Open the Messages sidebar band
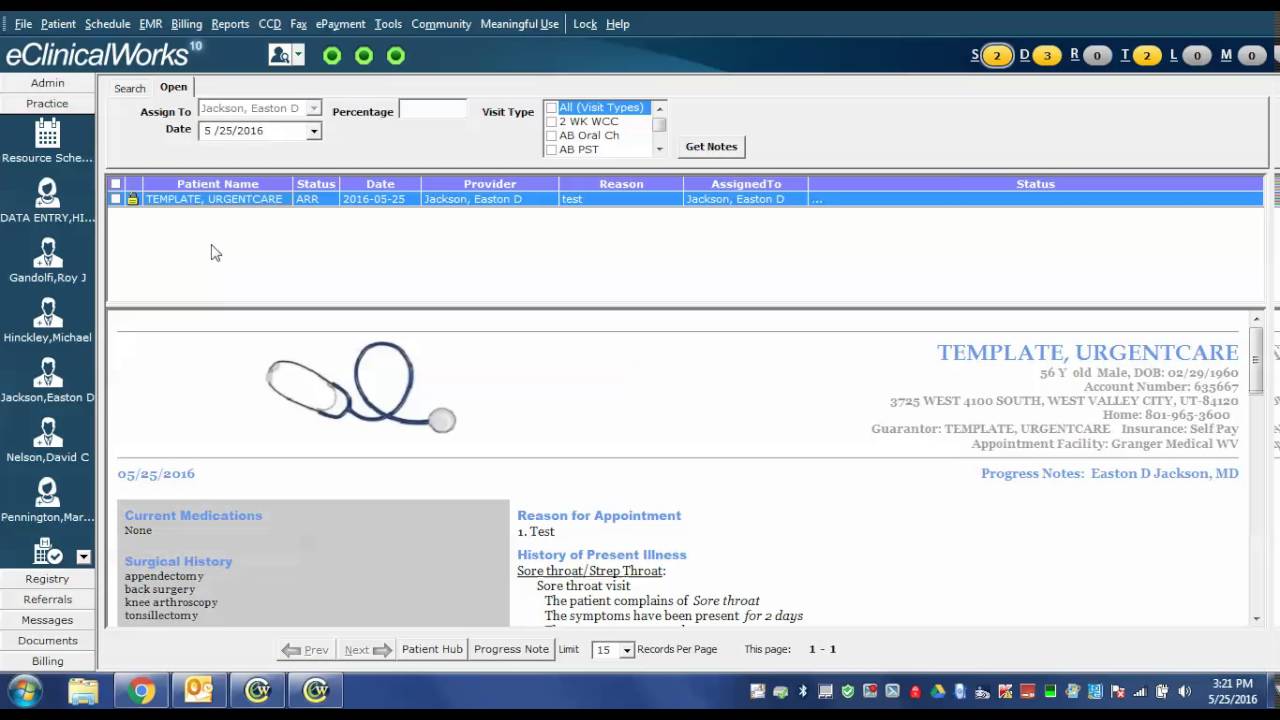Image resolution: width=1280 pixels, height=720 pixels. click(47, 620)
